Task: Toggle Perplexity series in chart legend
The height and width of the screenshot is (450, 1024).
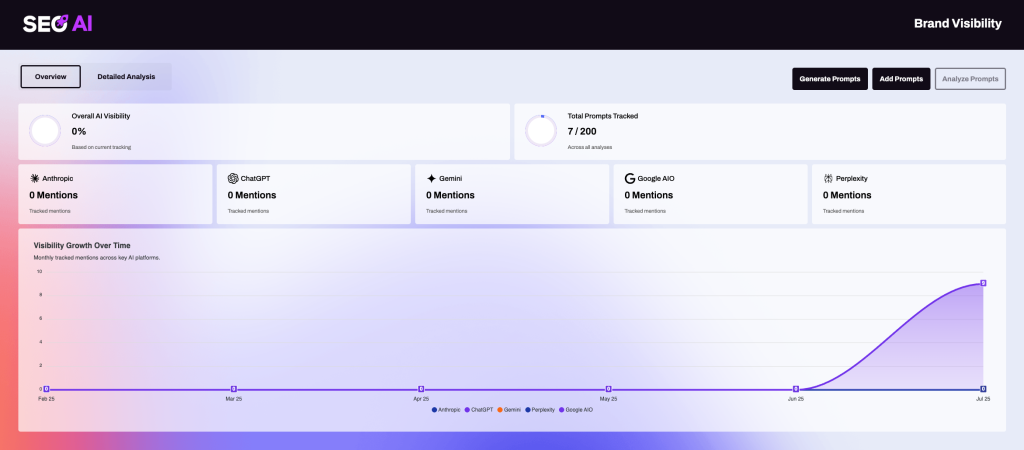Action: [539, 410]
